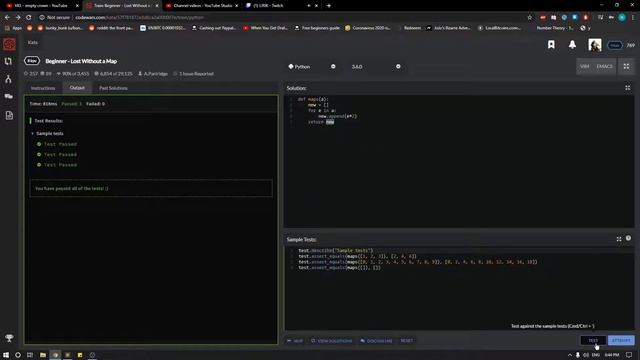Switch to the YouTube empty crown browser tab
Screen dimensions: 640x360
41,6
